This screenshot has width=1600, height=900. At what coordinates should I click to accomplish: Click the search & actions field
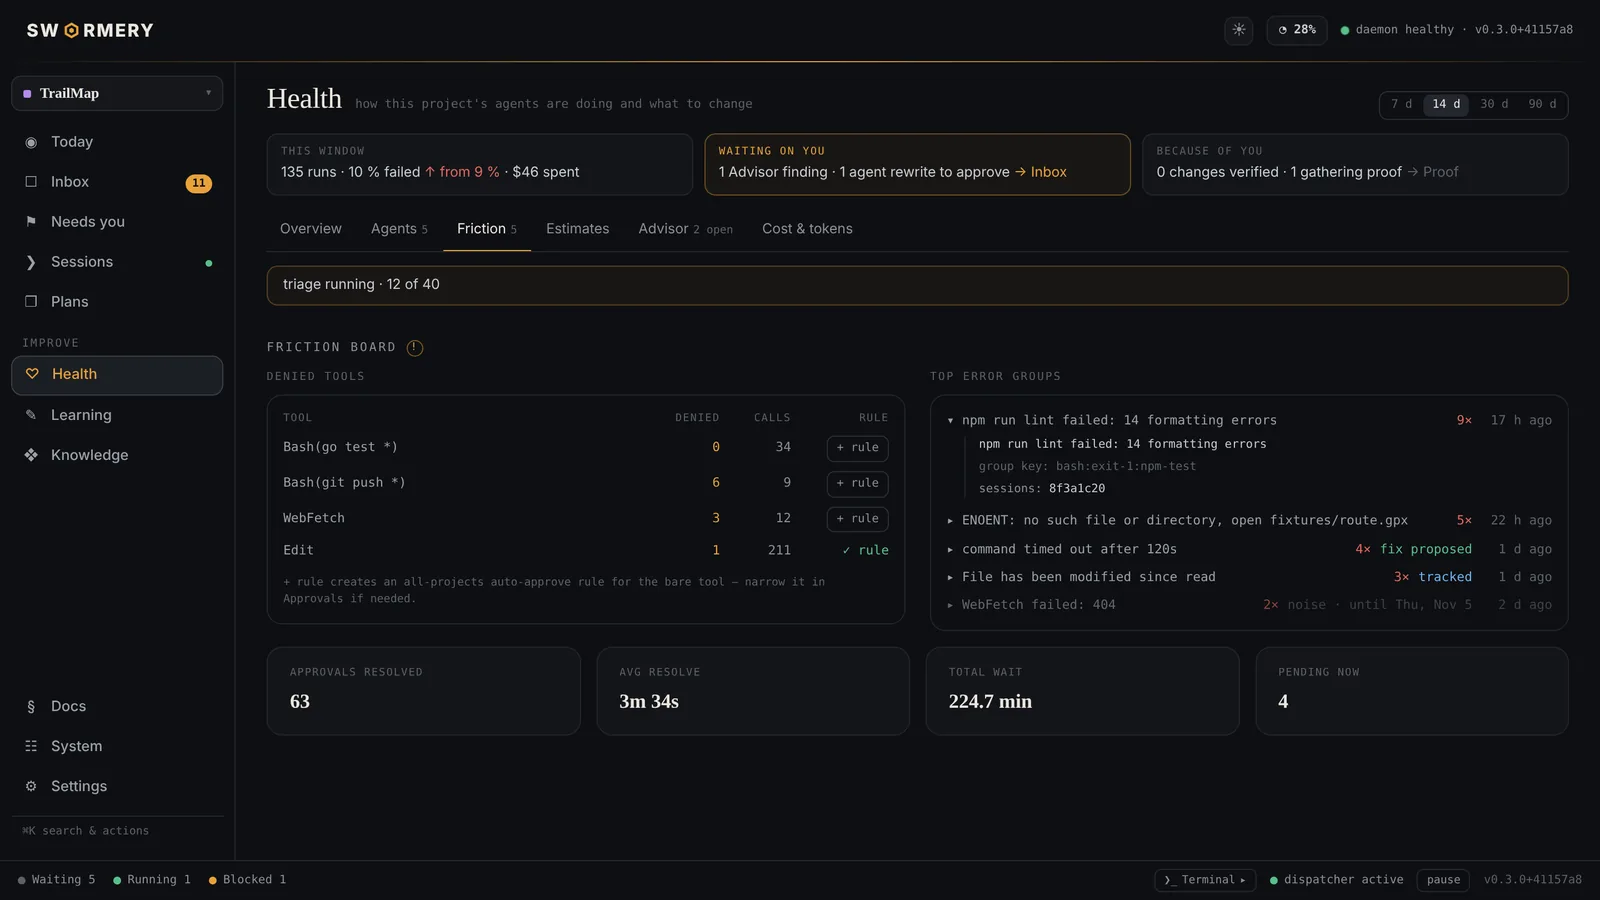pyautogui.click(x=117, y=831)
